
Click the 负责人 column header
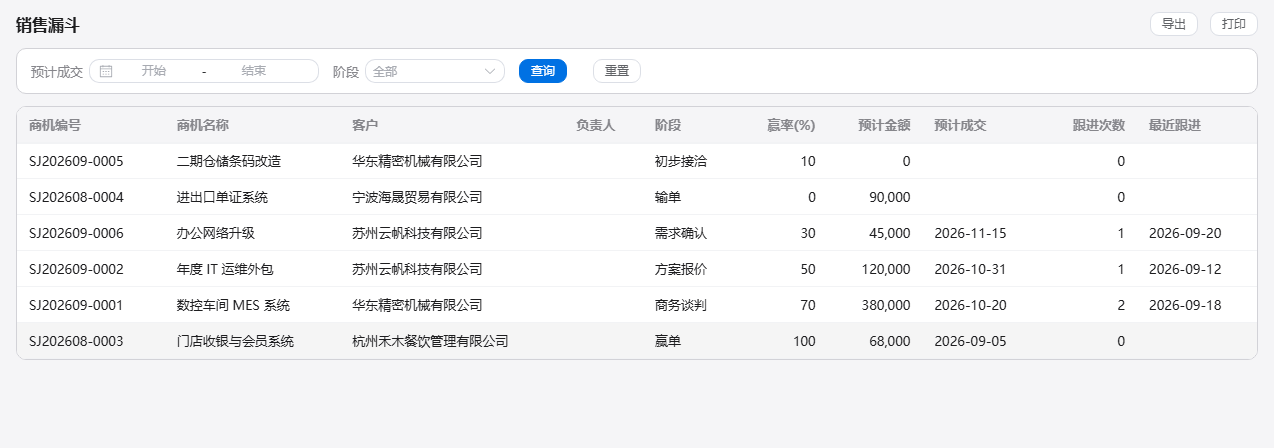pos(596,125)
